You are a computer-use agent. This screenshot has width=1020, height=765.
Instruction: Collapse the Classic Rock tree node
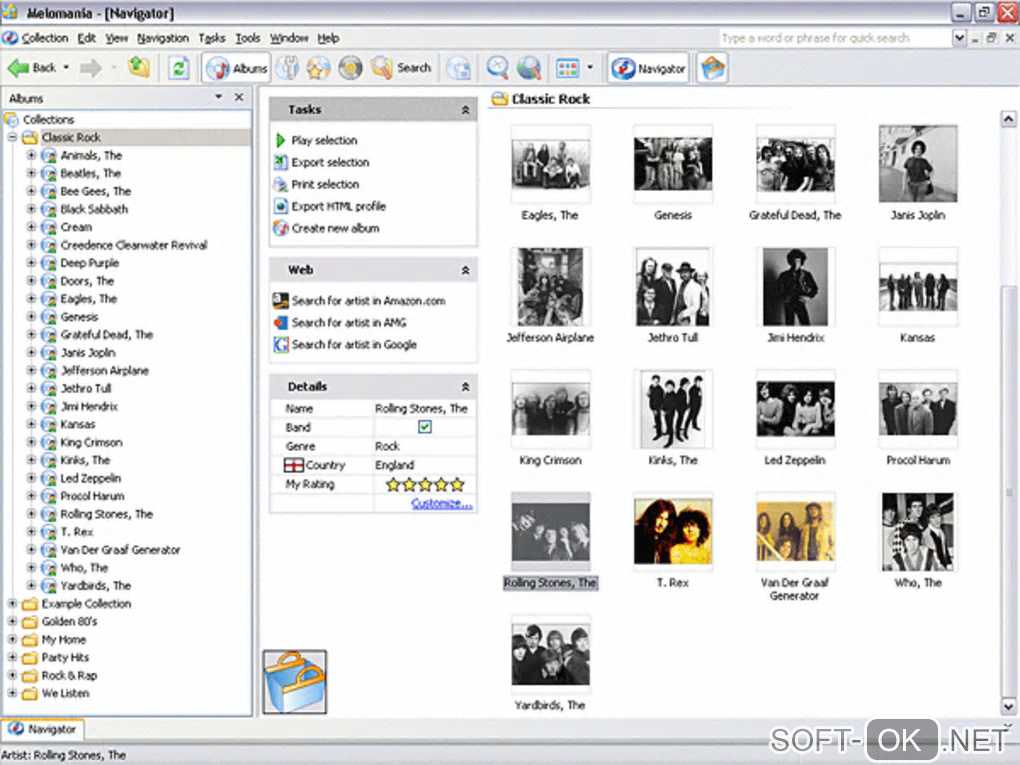[x=13, y=138]
